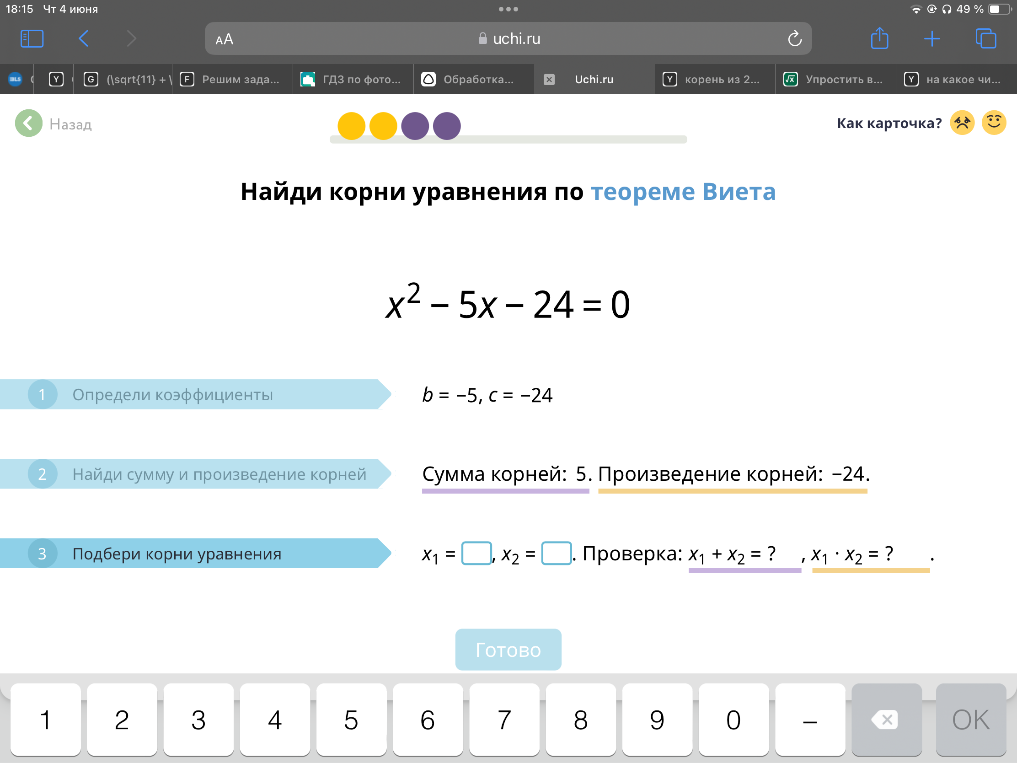Rate the card with the happy face

point(994,123)
